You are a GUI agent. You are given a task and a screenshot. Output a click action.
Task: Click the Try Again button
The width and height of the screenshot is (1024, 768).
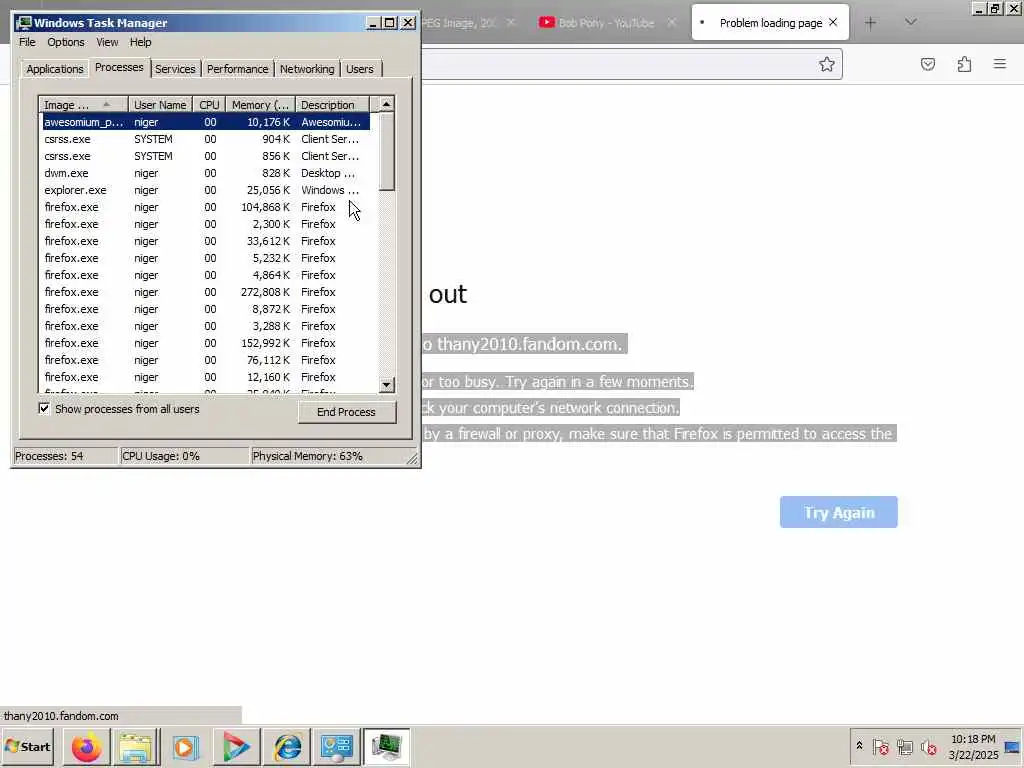(x=839, y=513)
